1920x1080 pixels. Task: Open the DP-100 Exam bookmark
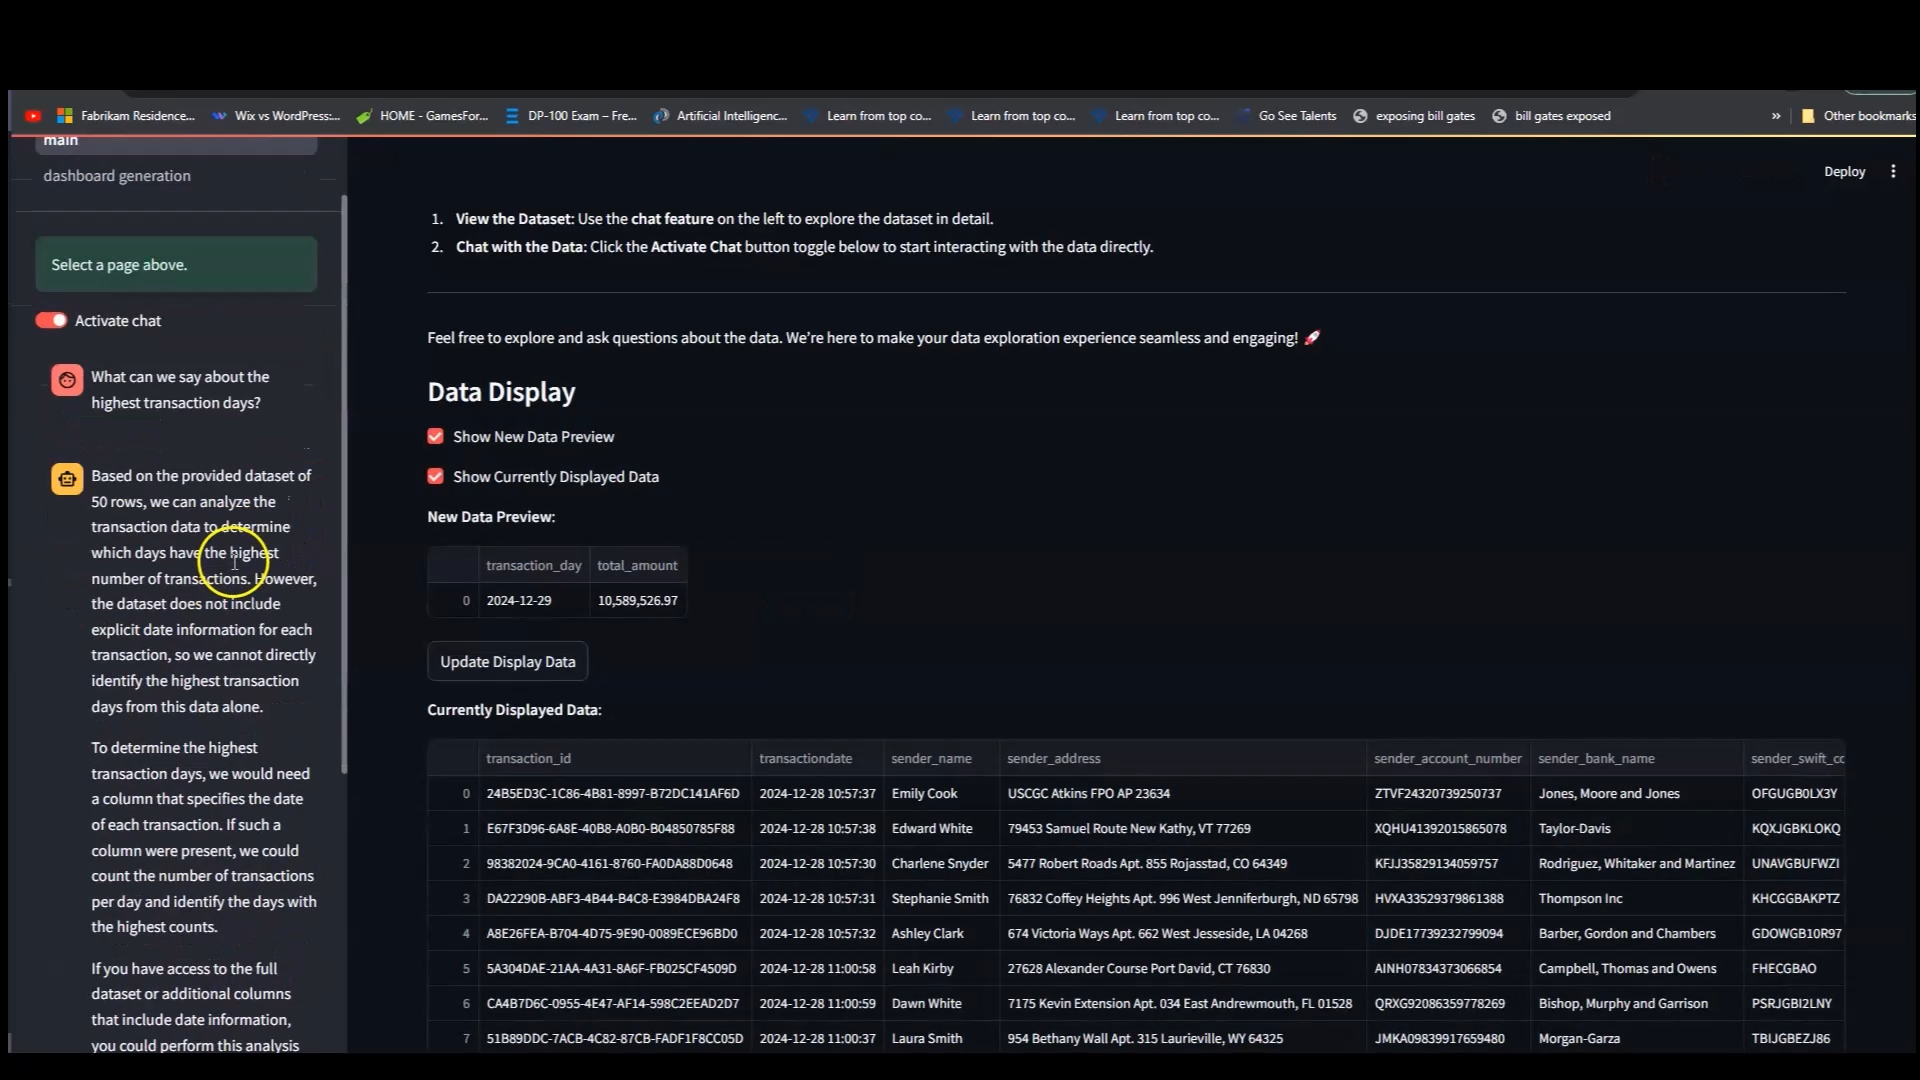pos(571,116)
